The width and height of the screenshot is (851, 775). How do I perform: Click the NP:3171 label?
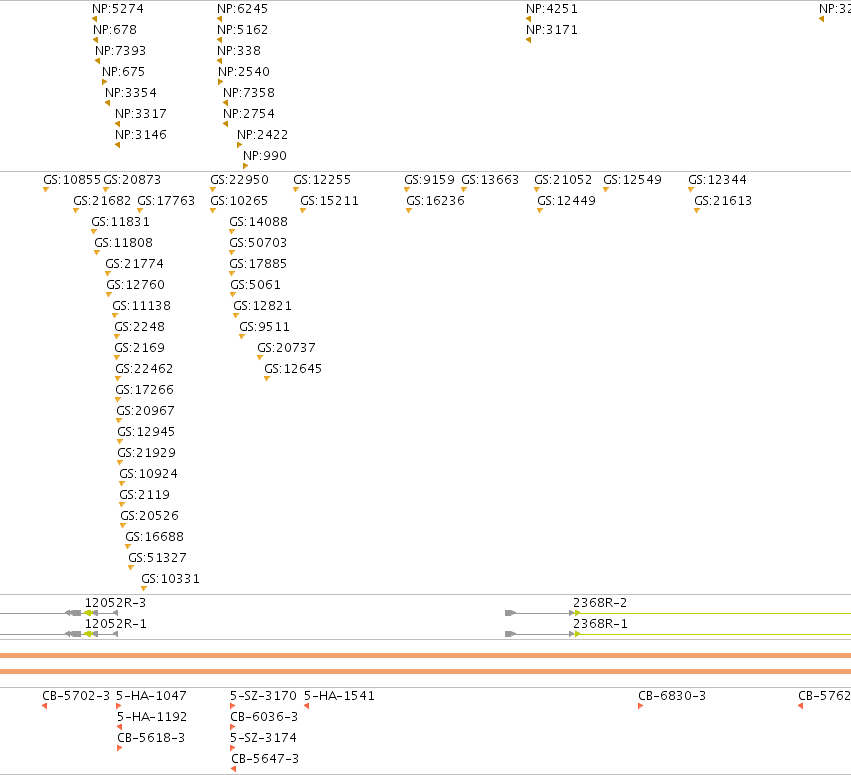(x=552, y=30)
